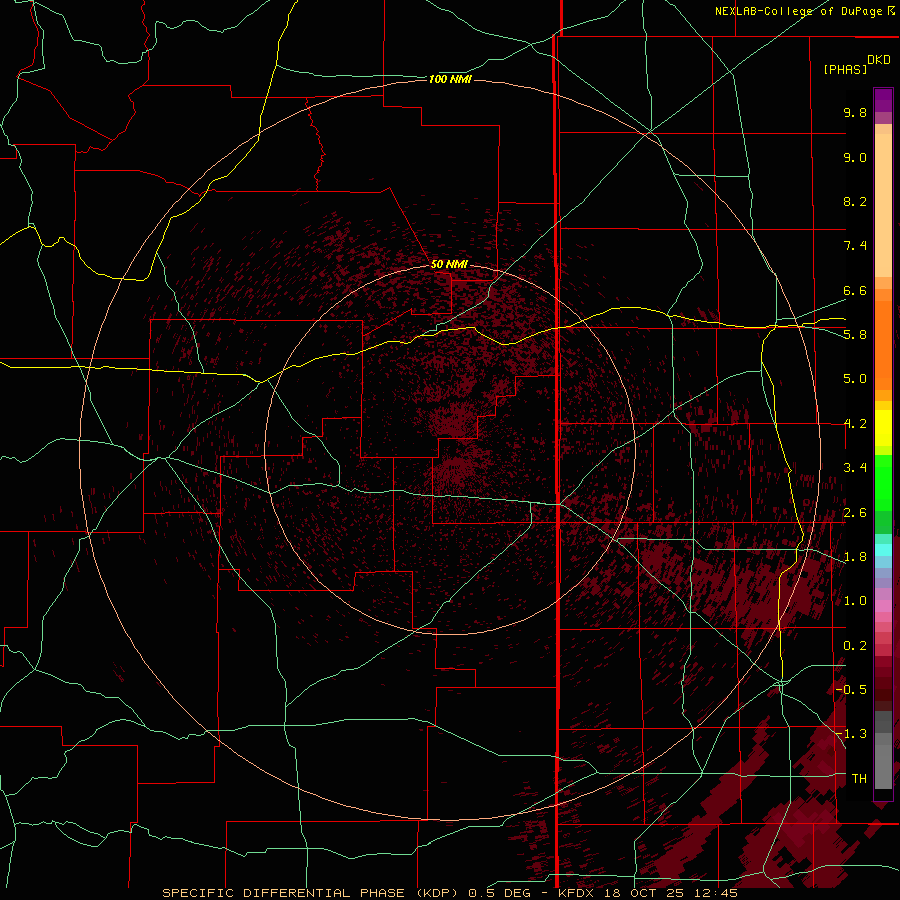This screenshot has width=900, height=900.
Task: Click the 1.8 legend value
Action: click(855, 557)
